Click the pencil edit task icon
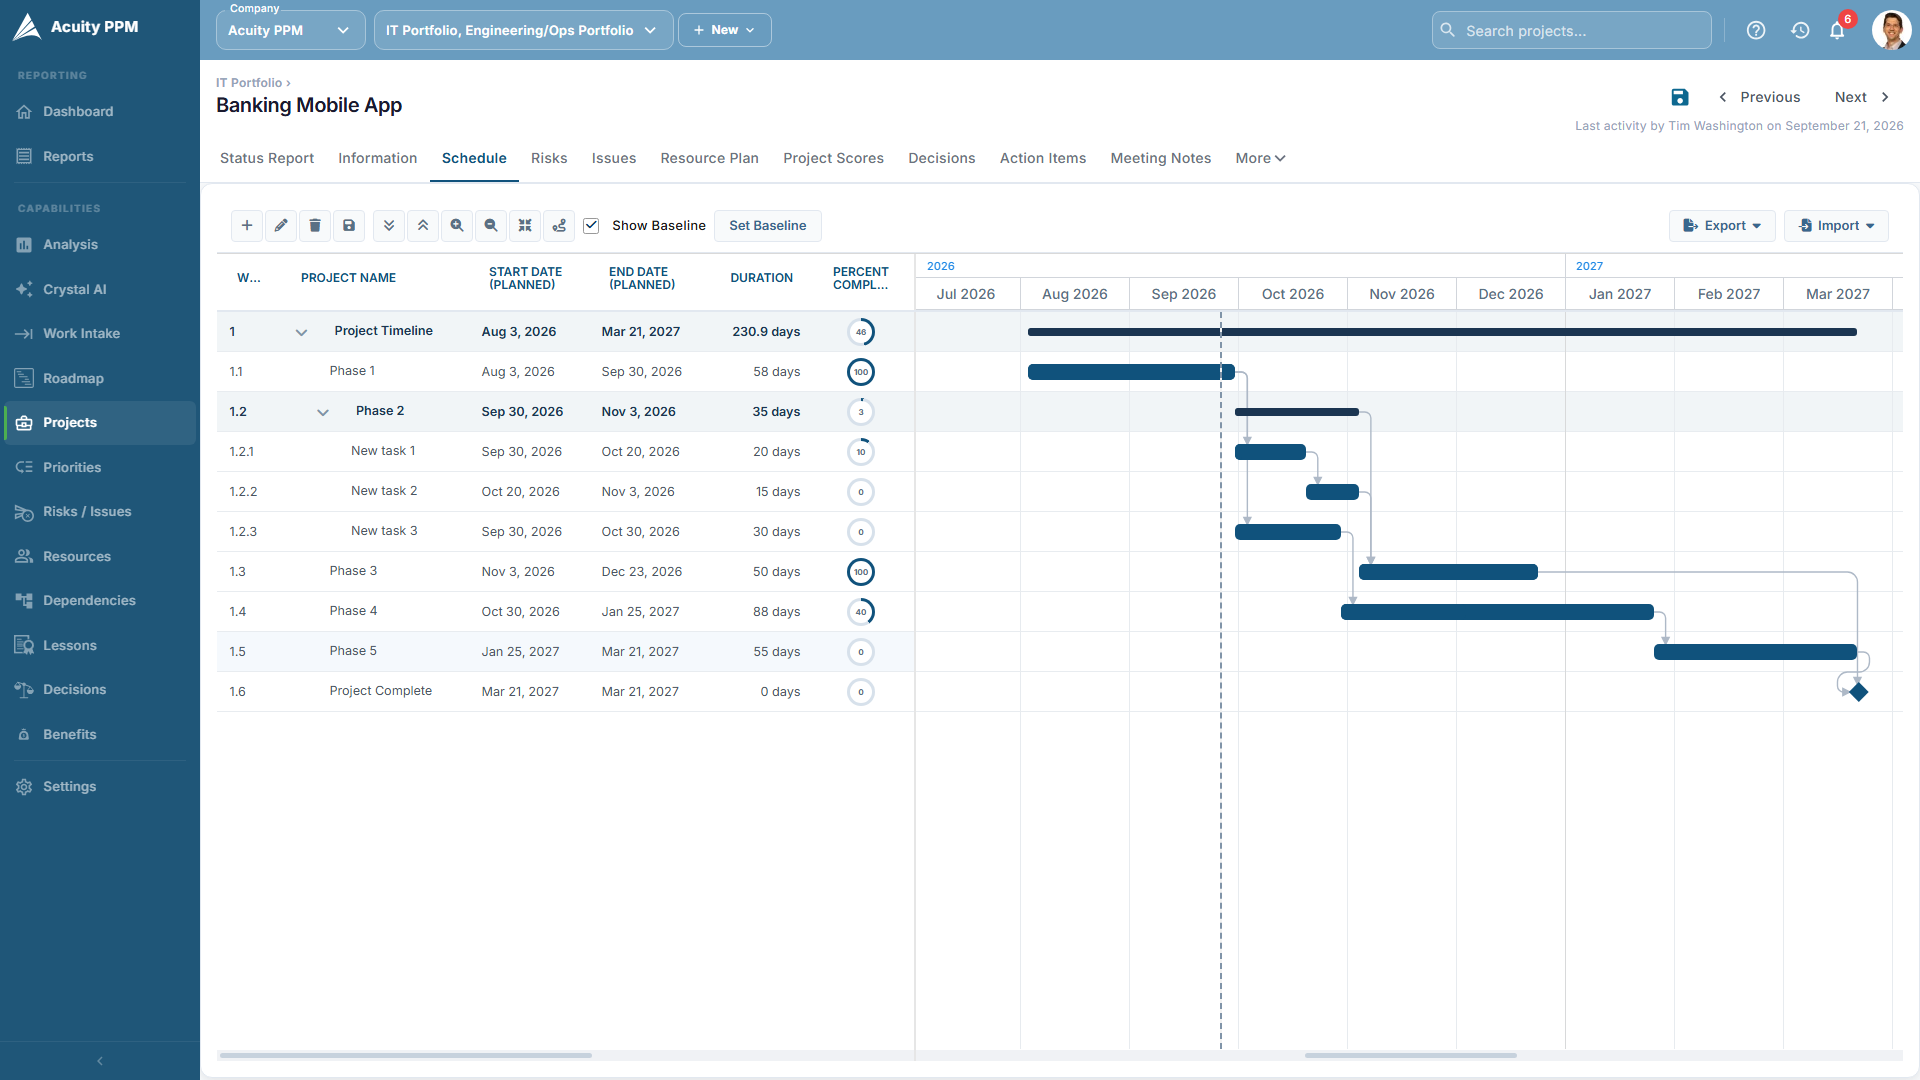The height and width of the screenshot is (1080, 1920). (x=281, y=226)
